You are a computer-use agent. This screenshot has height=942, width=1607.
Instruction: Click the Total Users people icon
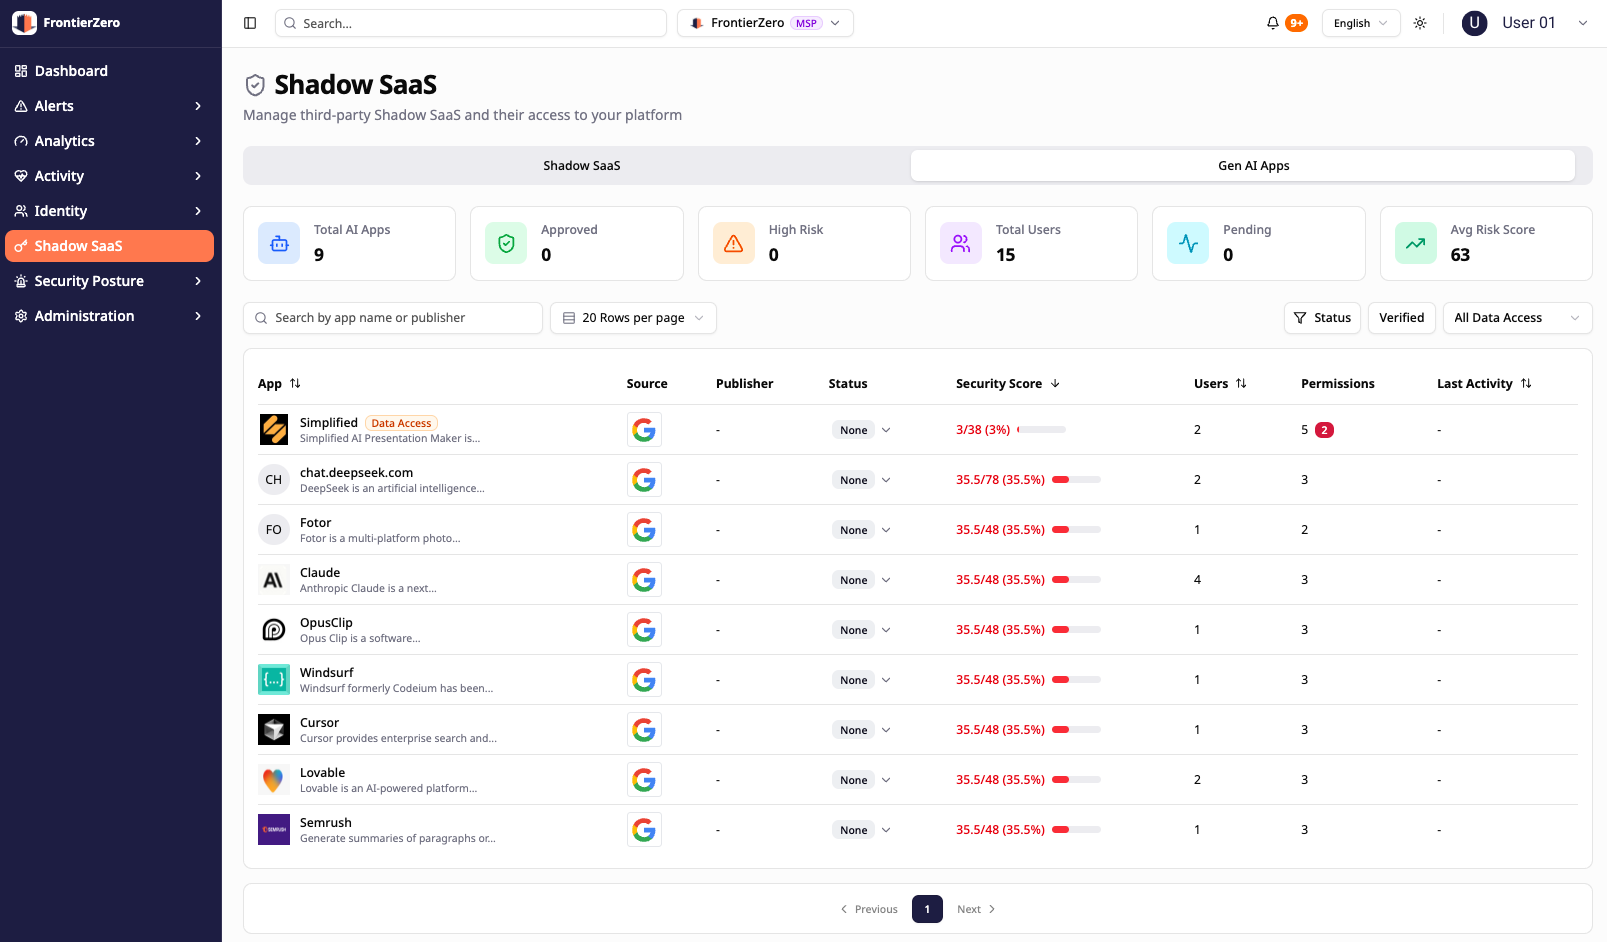960,244
